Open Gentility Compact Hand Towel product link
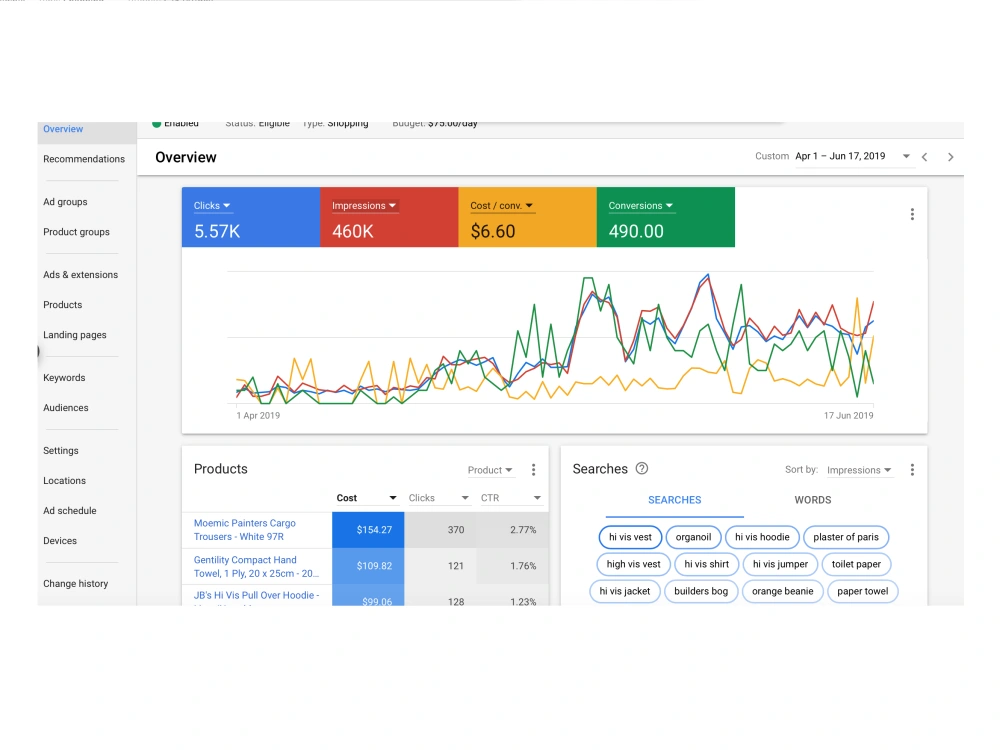 (x=256, y=566)
